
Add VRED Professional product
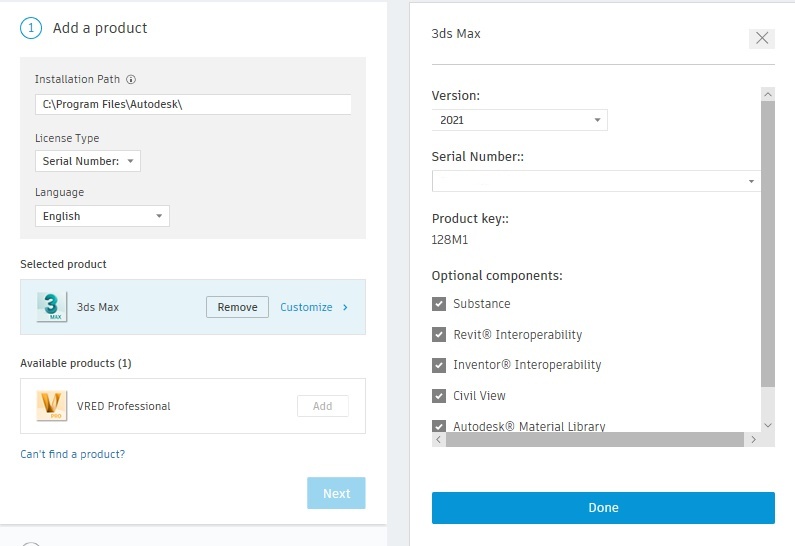tap(322, 406)
